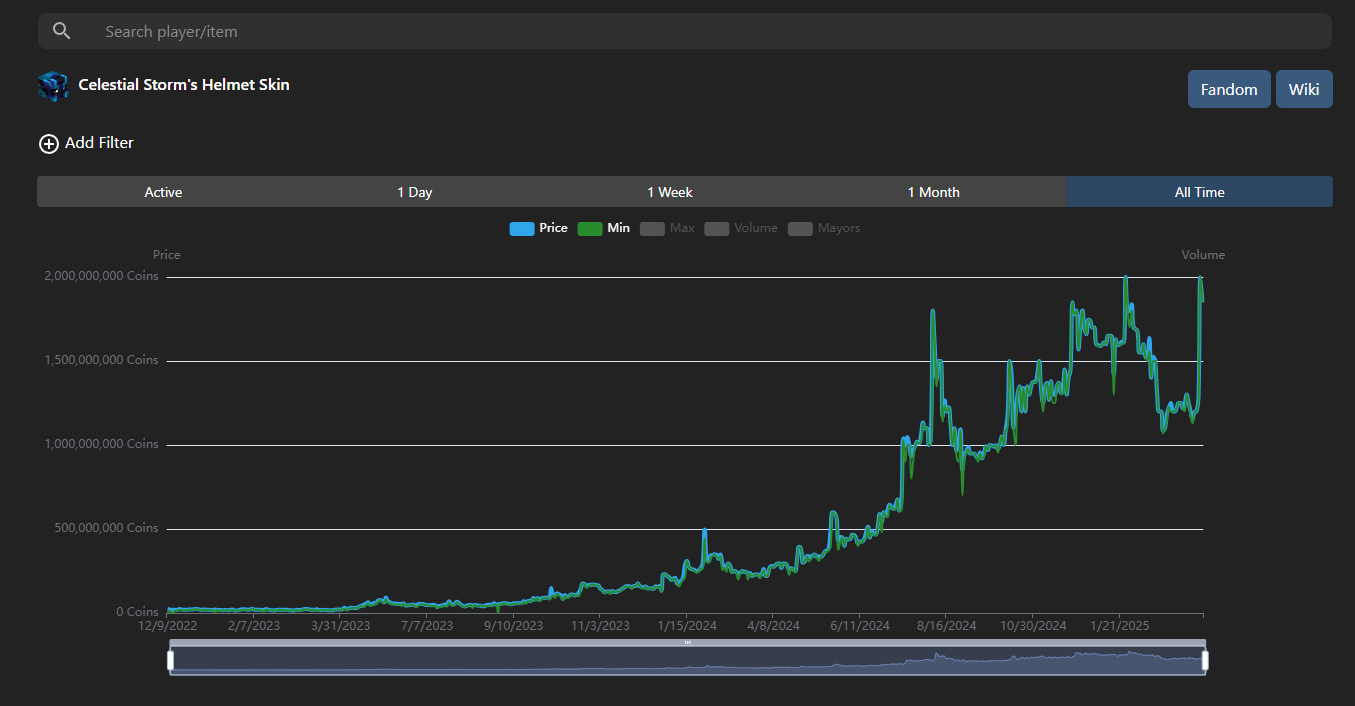1355x706 pixels.
Task: Click the 1/21/2025 date label
Action: click(1119, 626)
